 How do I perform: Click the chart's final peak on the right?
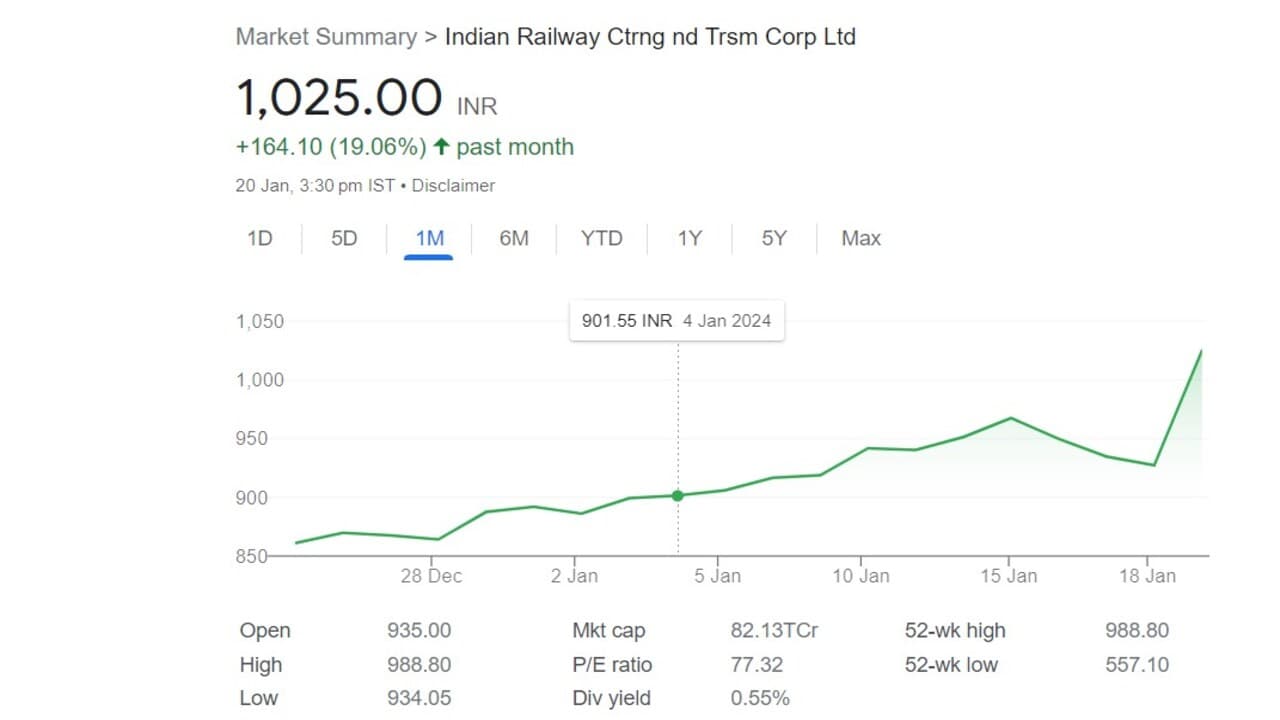(1200, 351)
